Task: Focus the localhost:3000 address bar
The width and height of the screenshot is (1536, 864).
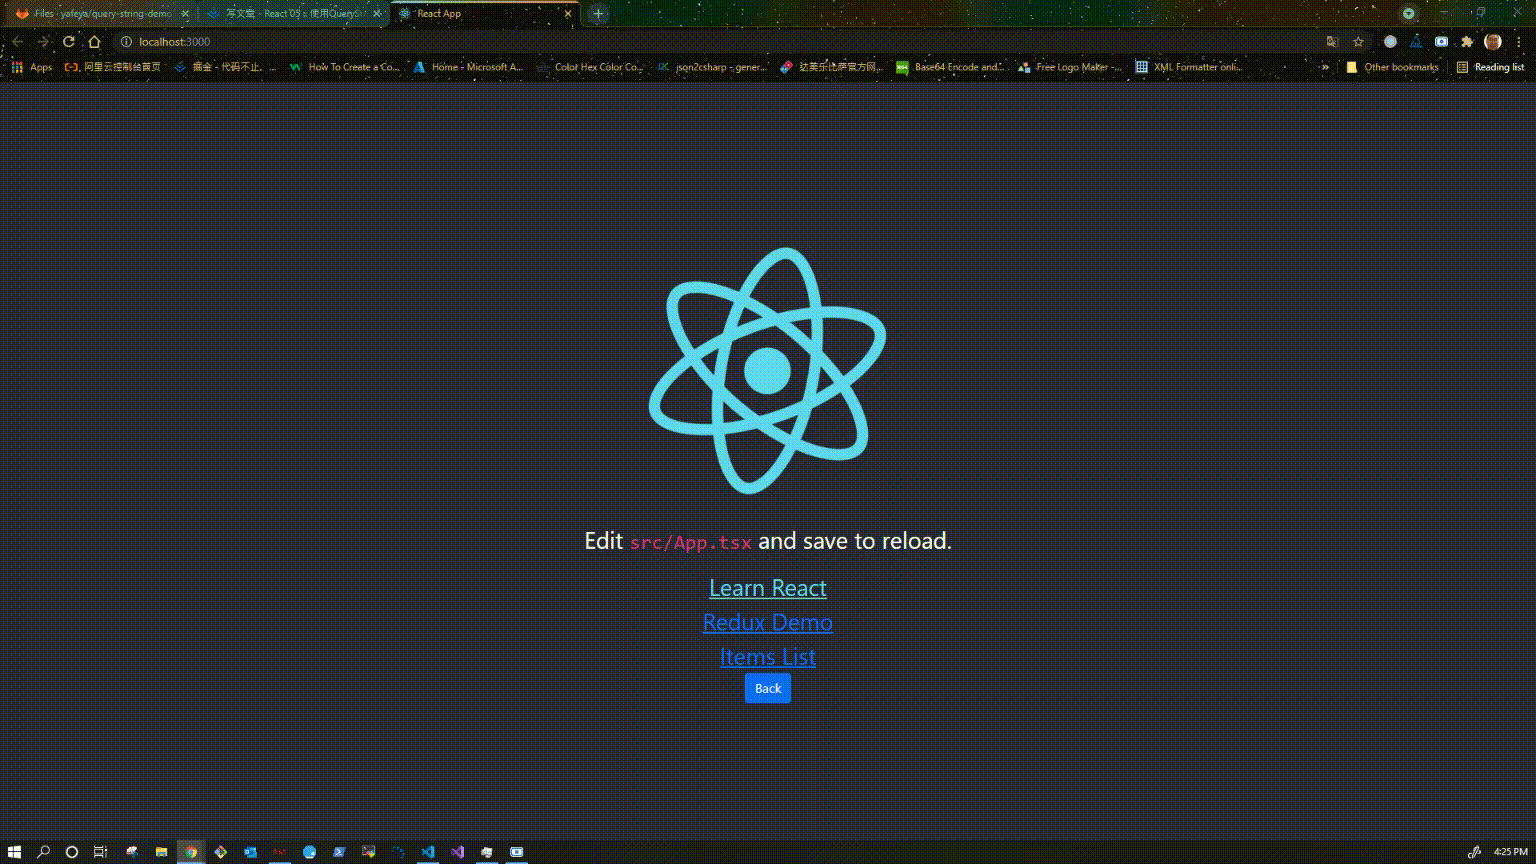Action: pos(740,42)
